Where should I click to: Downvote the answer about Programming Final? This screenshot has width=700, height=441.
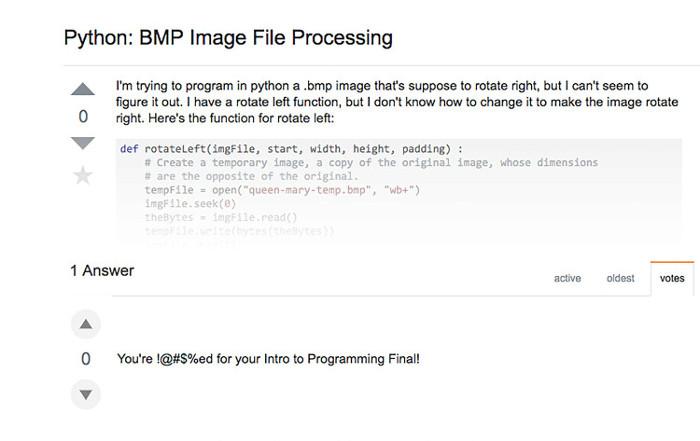pyautogui.click(x=86, y=394)
